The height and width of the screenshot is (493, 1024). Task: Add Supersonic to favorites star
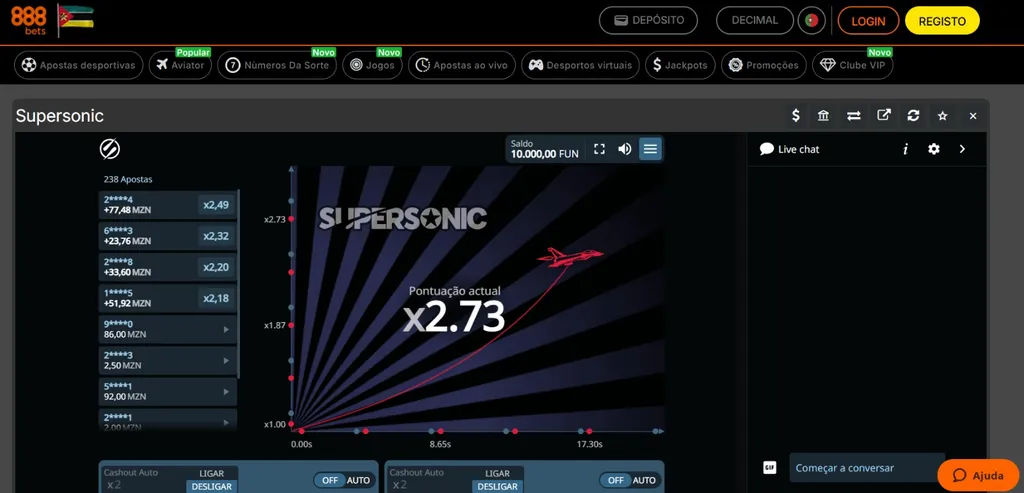[x=942, y=116]
